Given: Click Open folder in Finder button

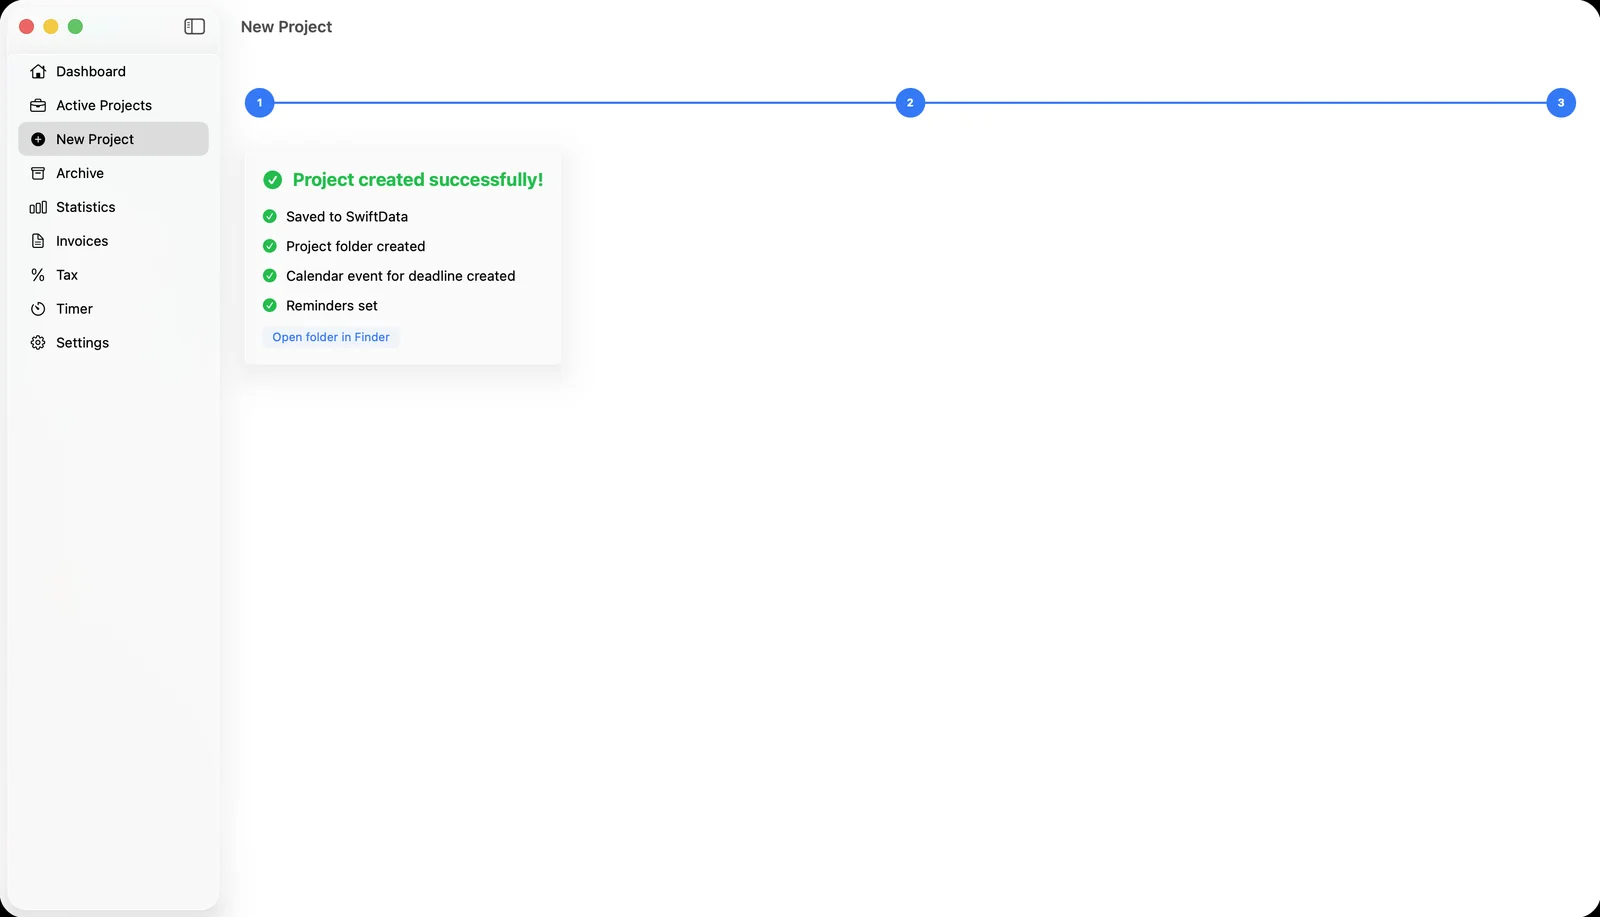Looking at the screenshot, I should (x=331, y=337).
